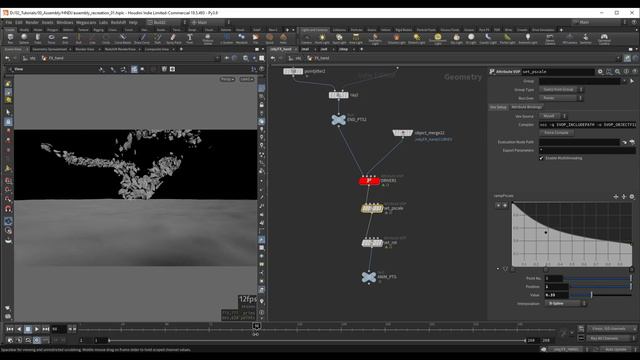Image resolution: width=640 pixels, height=360 pixels.
Task: Select the Ambient Light shelf tool
Action: click(x=527, y=39)
